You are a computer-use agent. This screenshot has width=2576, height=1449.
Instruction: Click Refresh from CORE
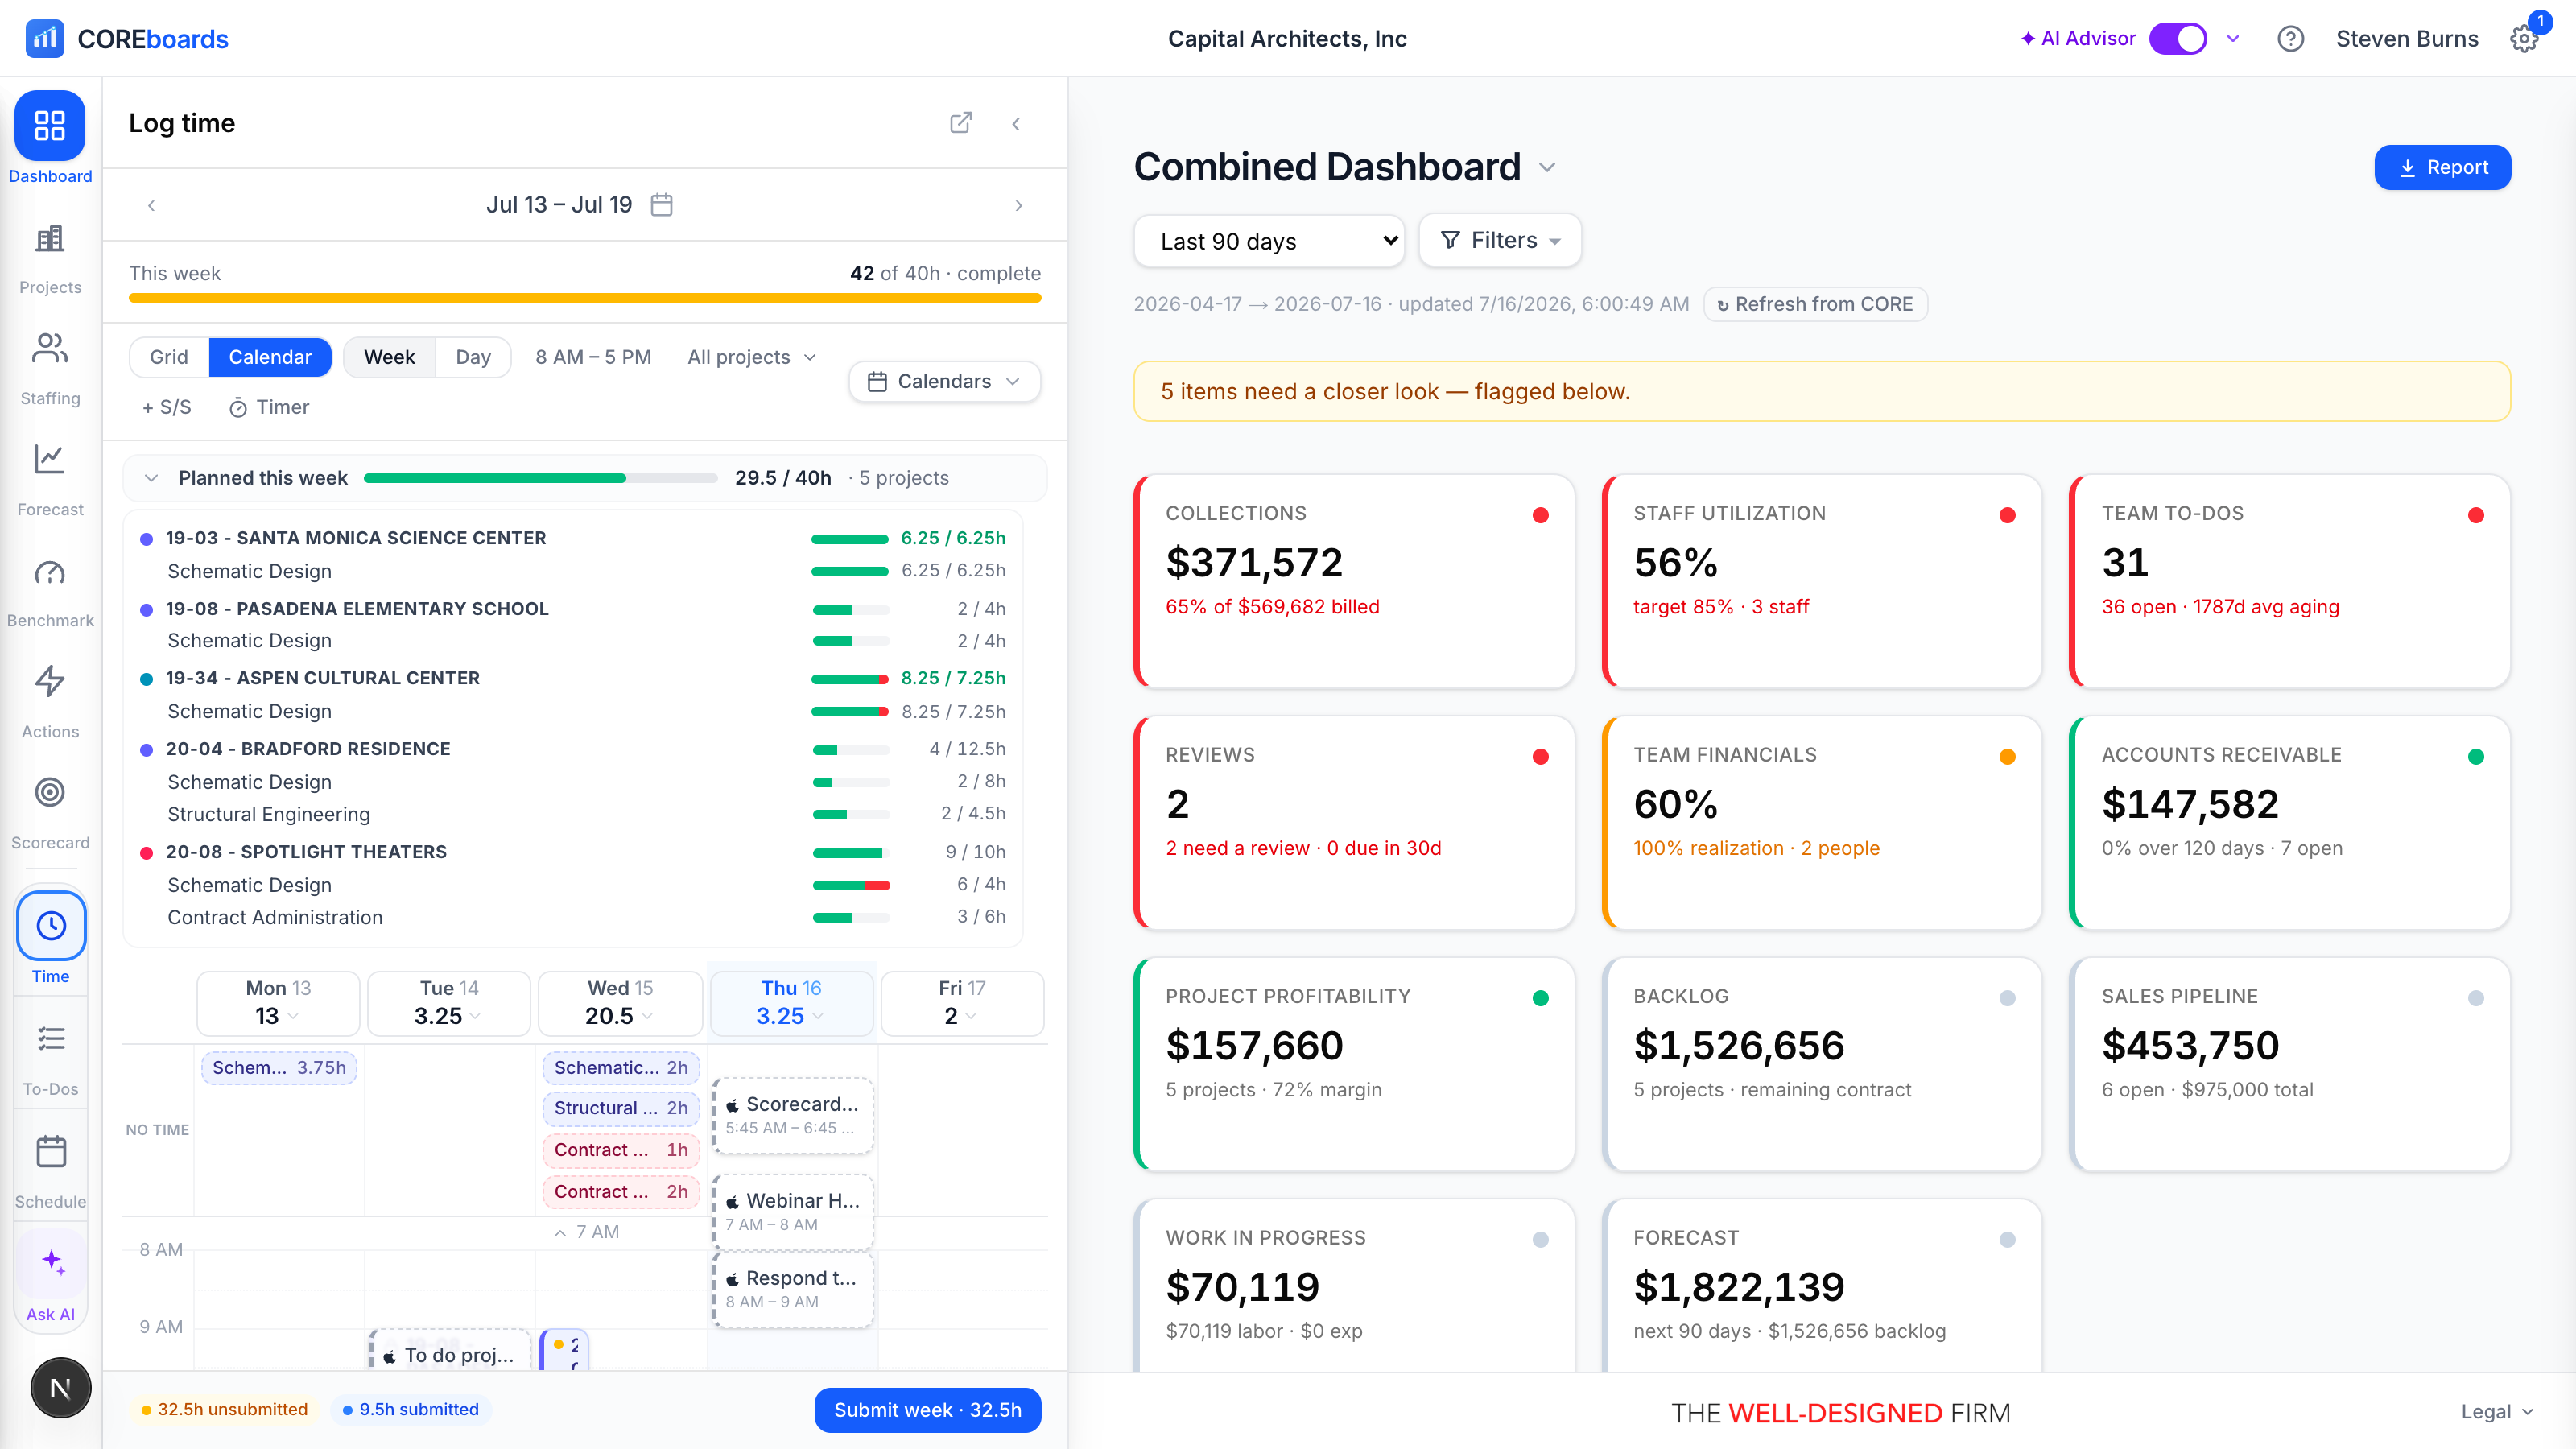1815,304
